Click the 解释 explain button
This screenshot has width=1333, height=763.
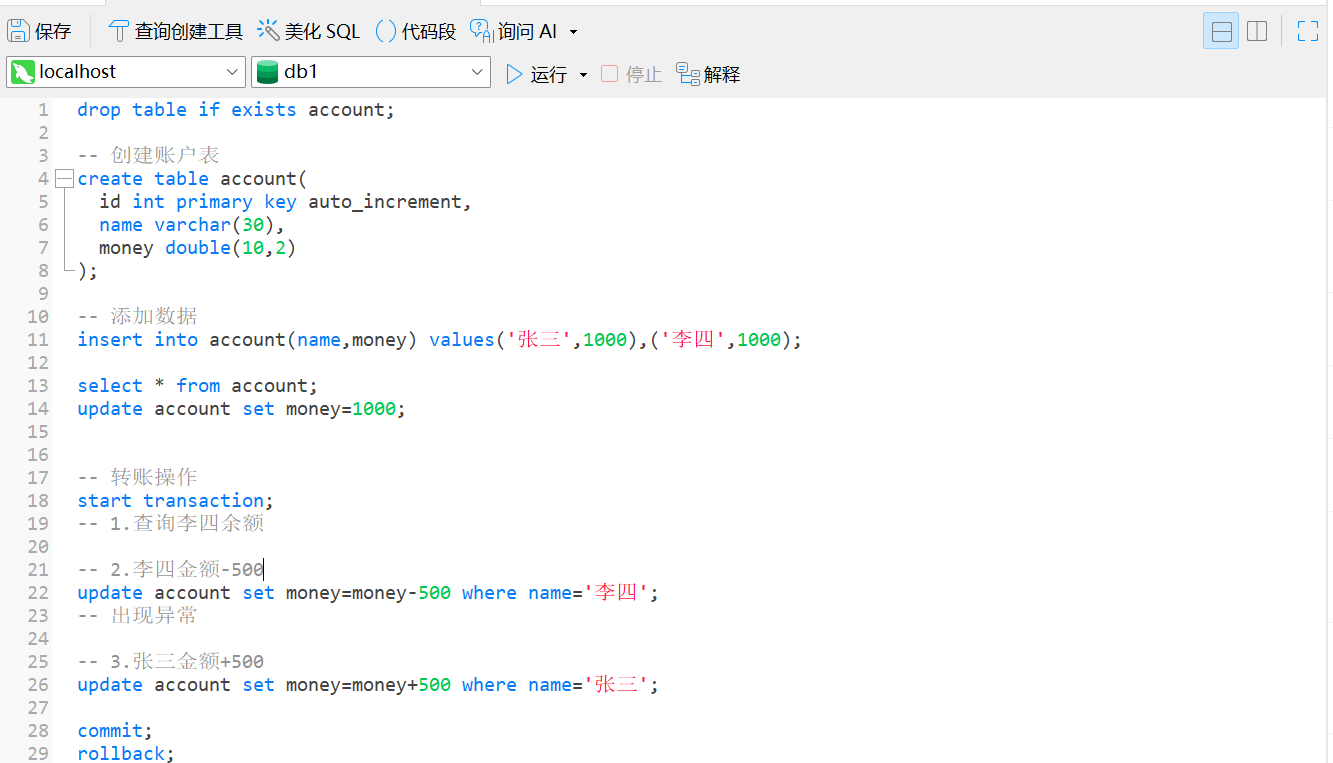pyautogui.click(x=708, y=74)
